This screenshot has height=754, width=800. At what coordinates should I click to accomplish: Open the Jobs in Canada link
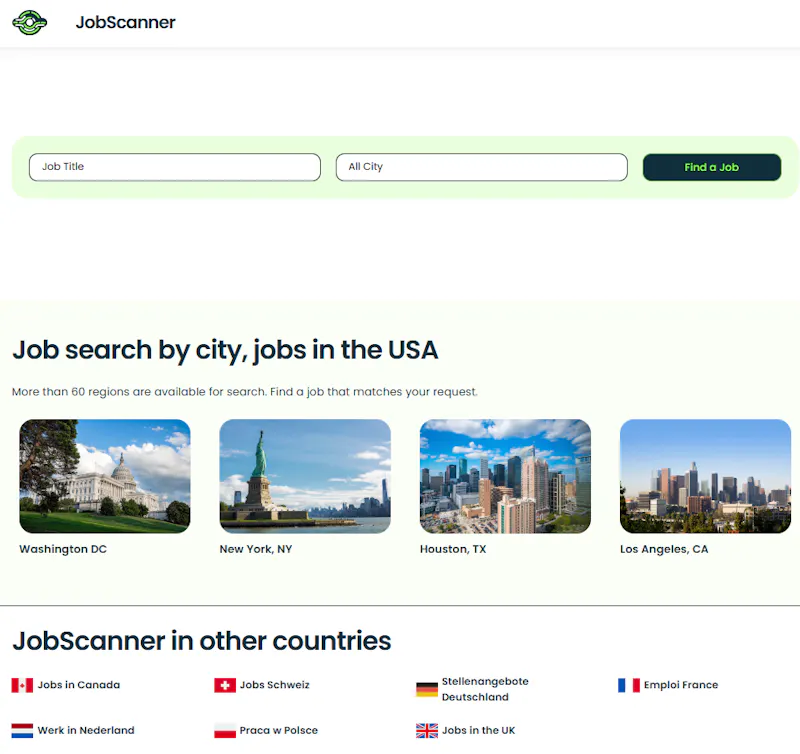pyautogui.click(x=79, y=685)
